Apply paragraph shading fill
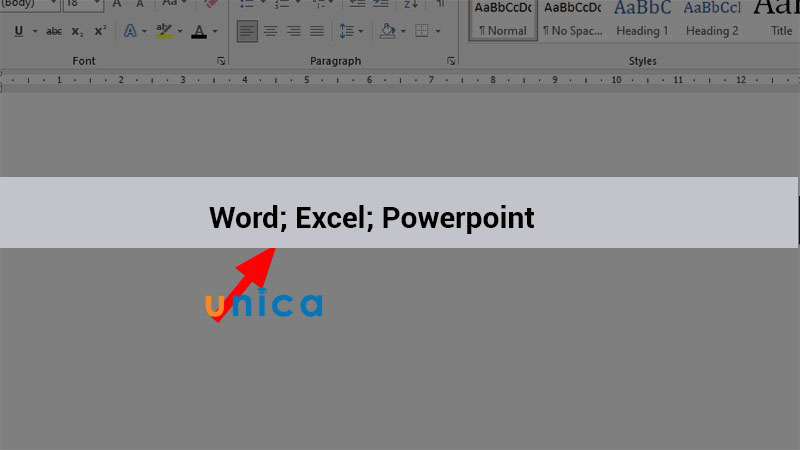The height and width of the screenshot is (450, 800). tap(387, 31)
